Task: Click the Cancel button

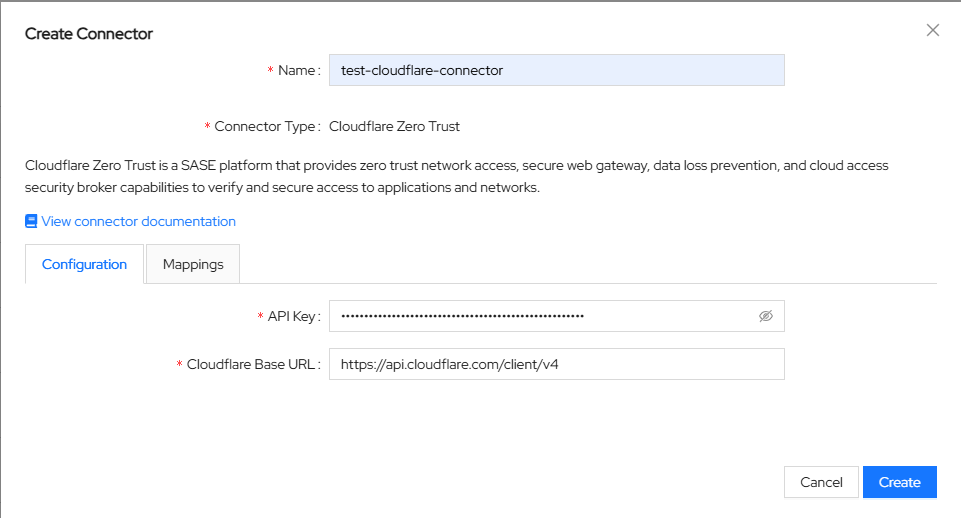Action: pyautogui.click(x=821, y=482)
